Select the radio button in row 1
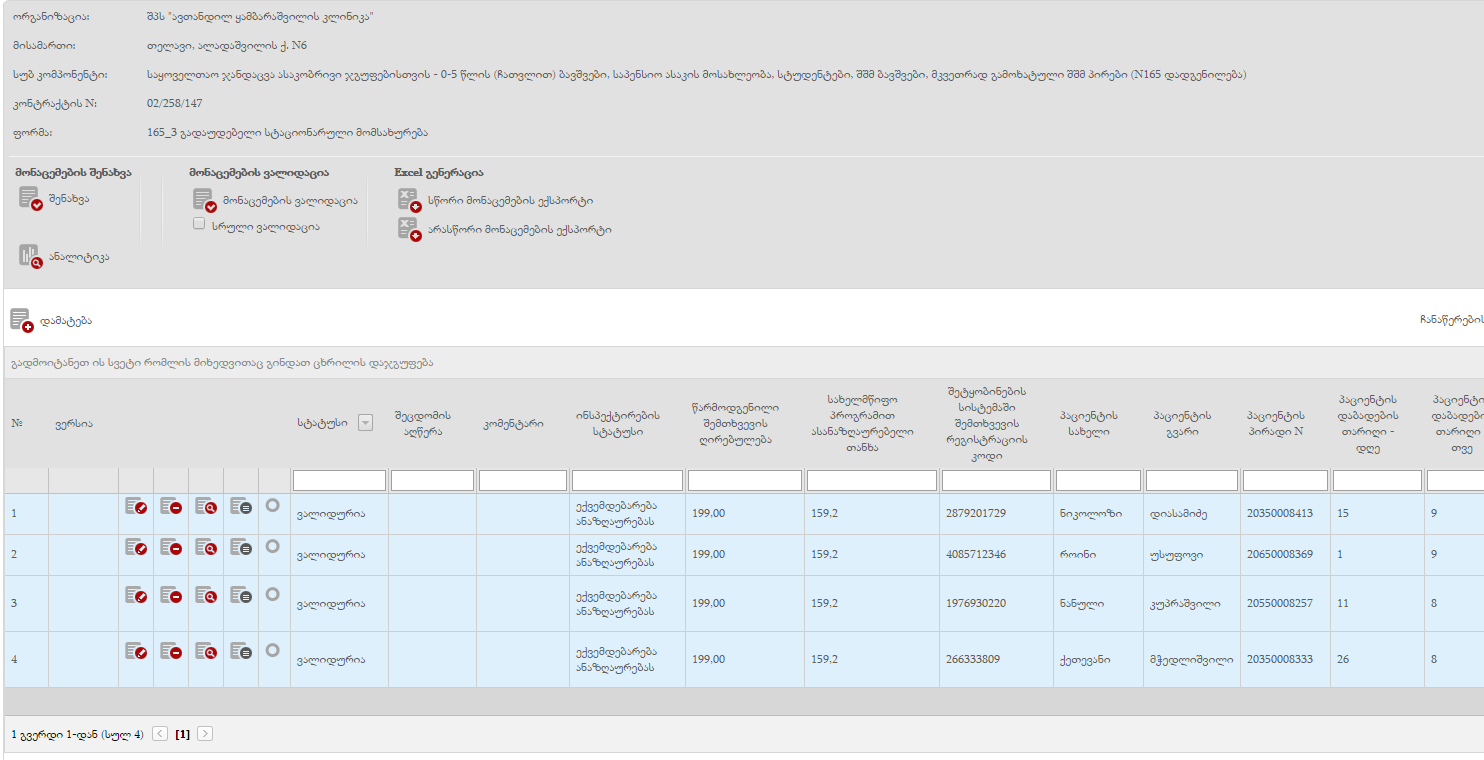 [x=272, y=506]
